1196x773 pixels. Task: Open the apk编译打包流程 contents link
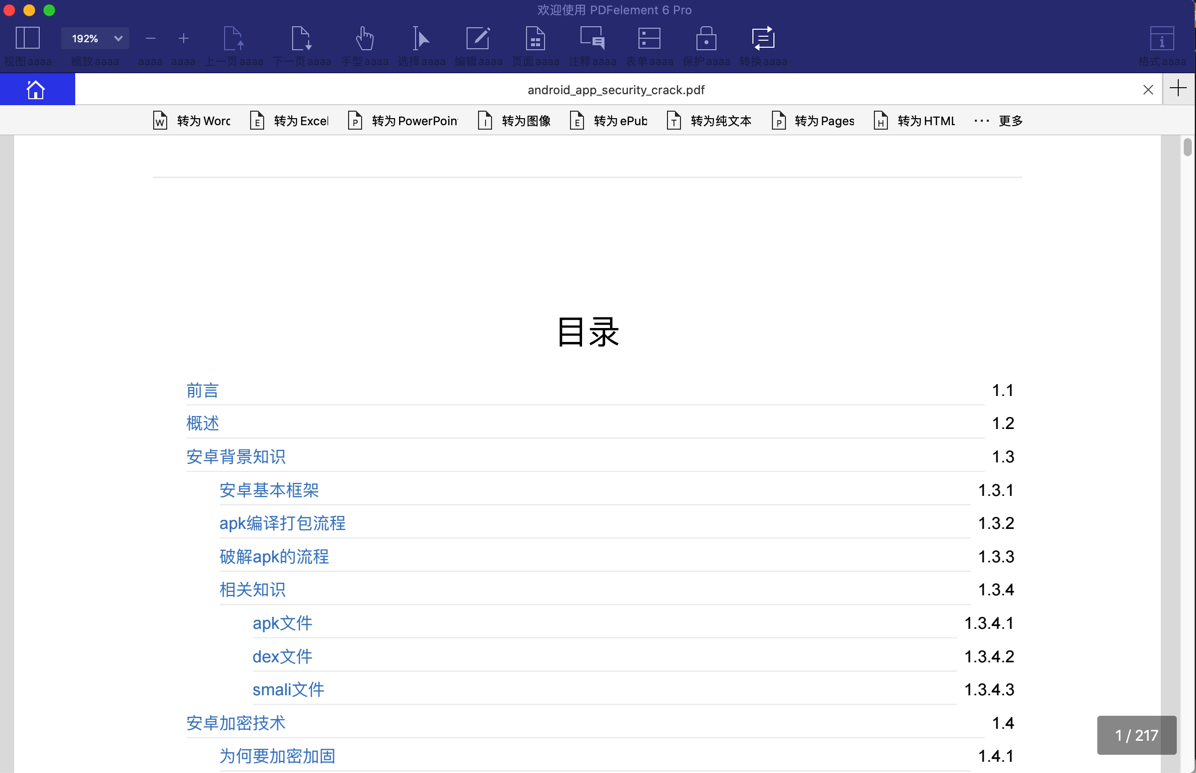click(282, 523)
